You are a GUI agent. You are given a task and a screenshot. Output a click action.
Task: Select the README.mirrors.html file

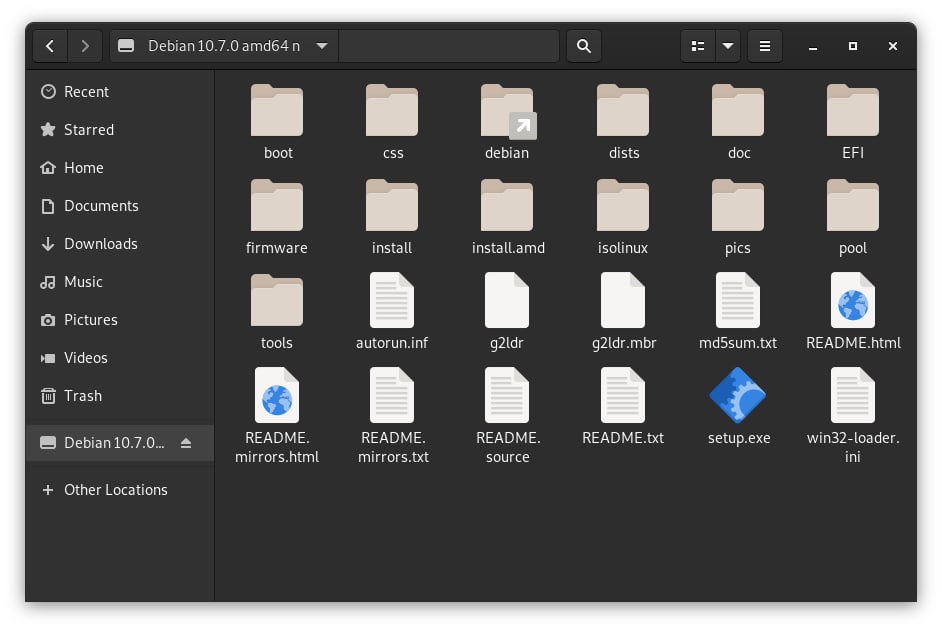277,416
